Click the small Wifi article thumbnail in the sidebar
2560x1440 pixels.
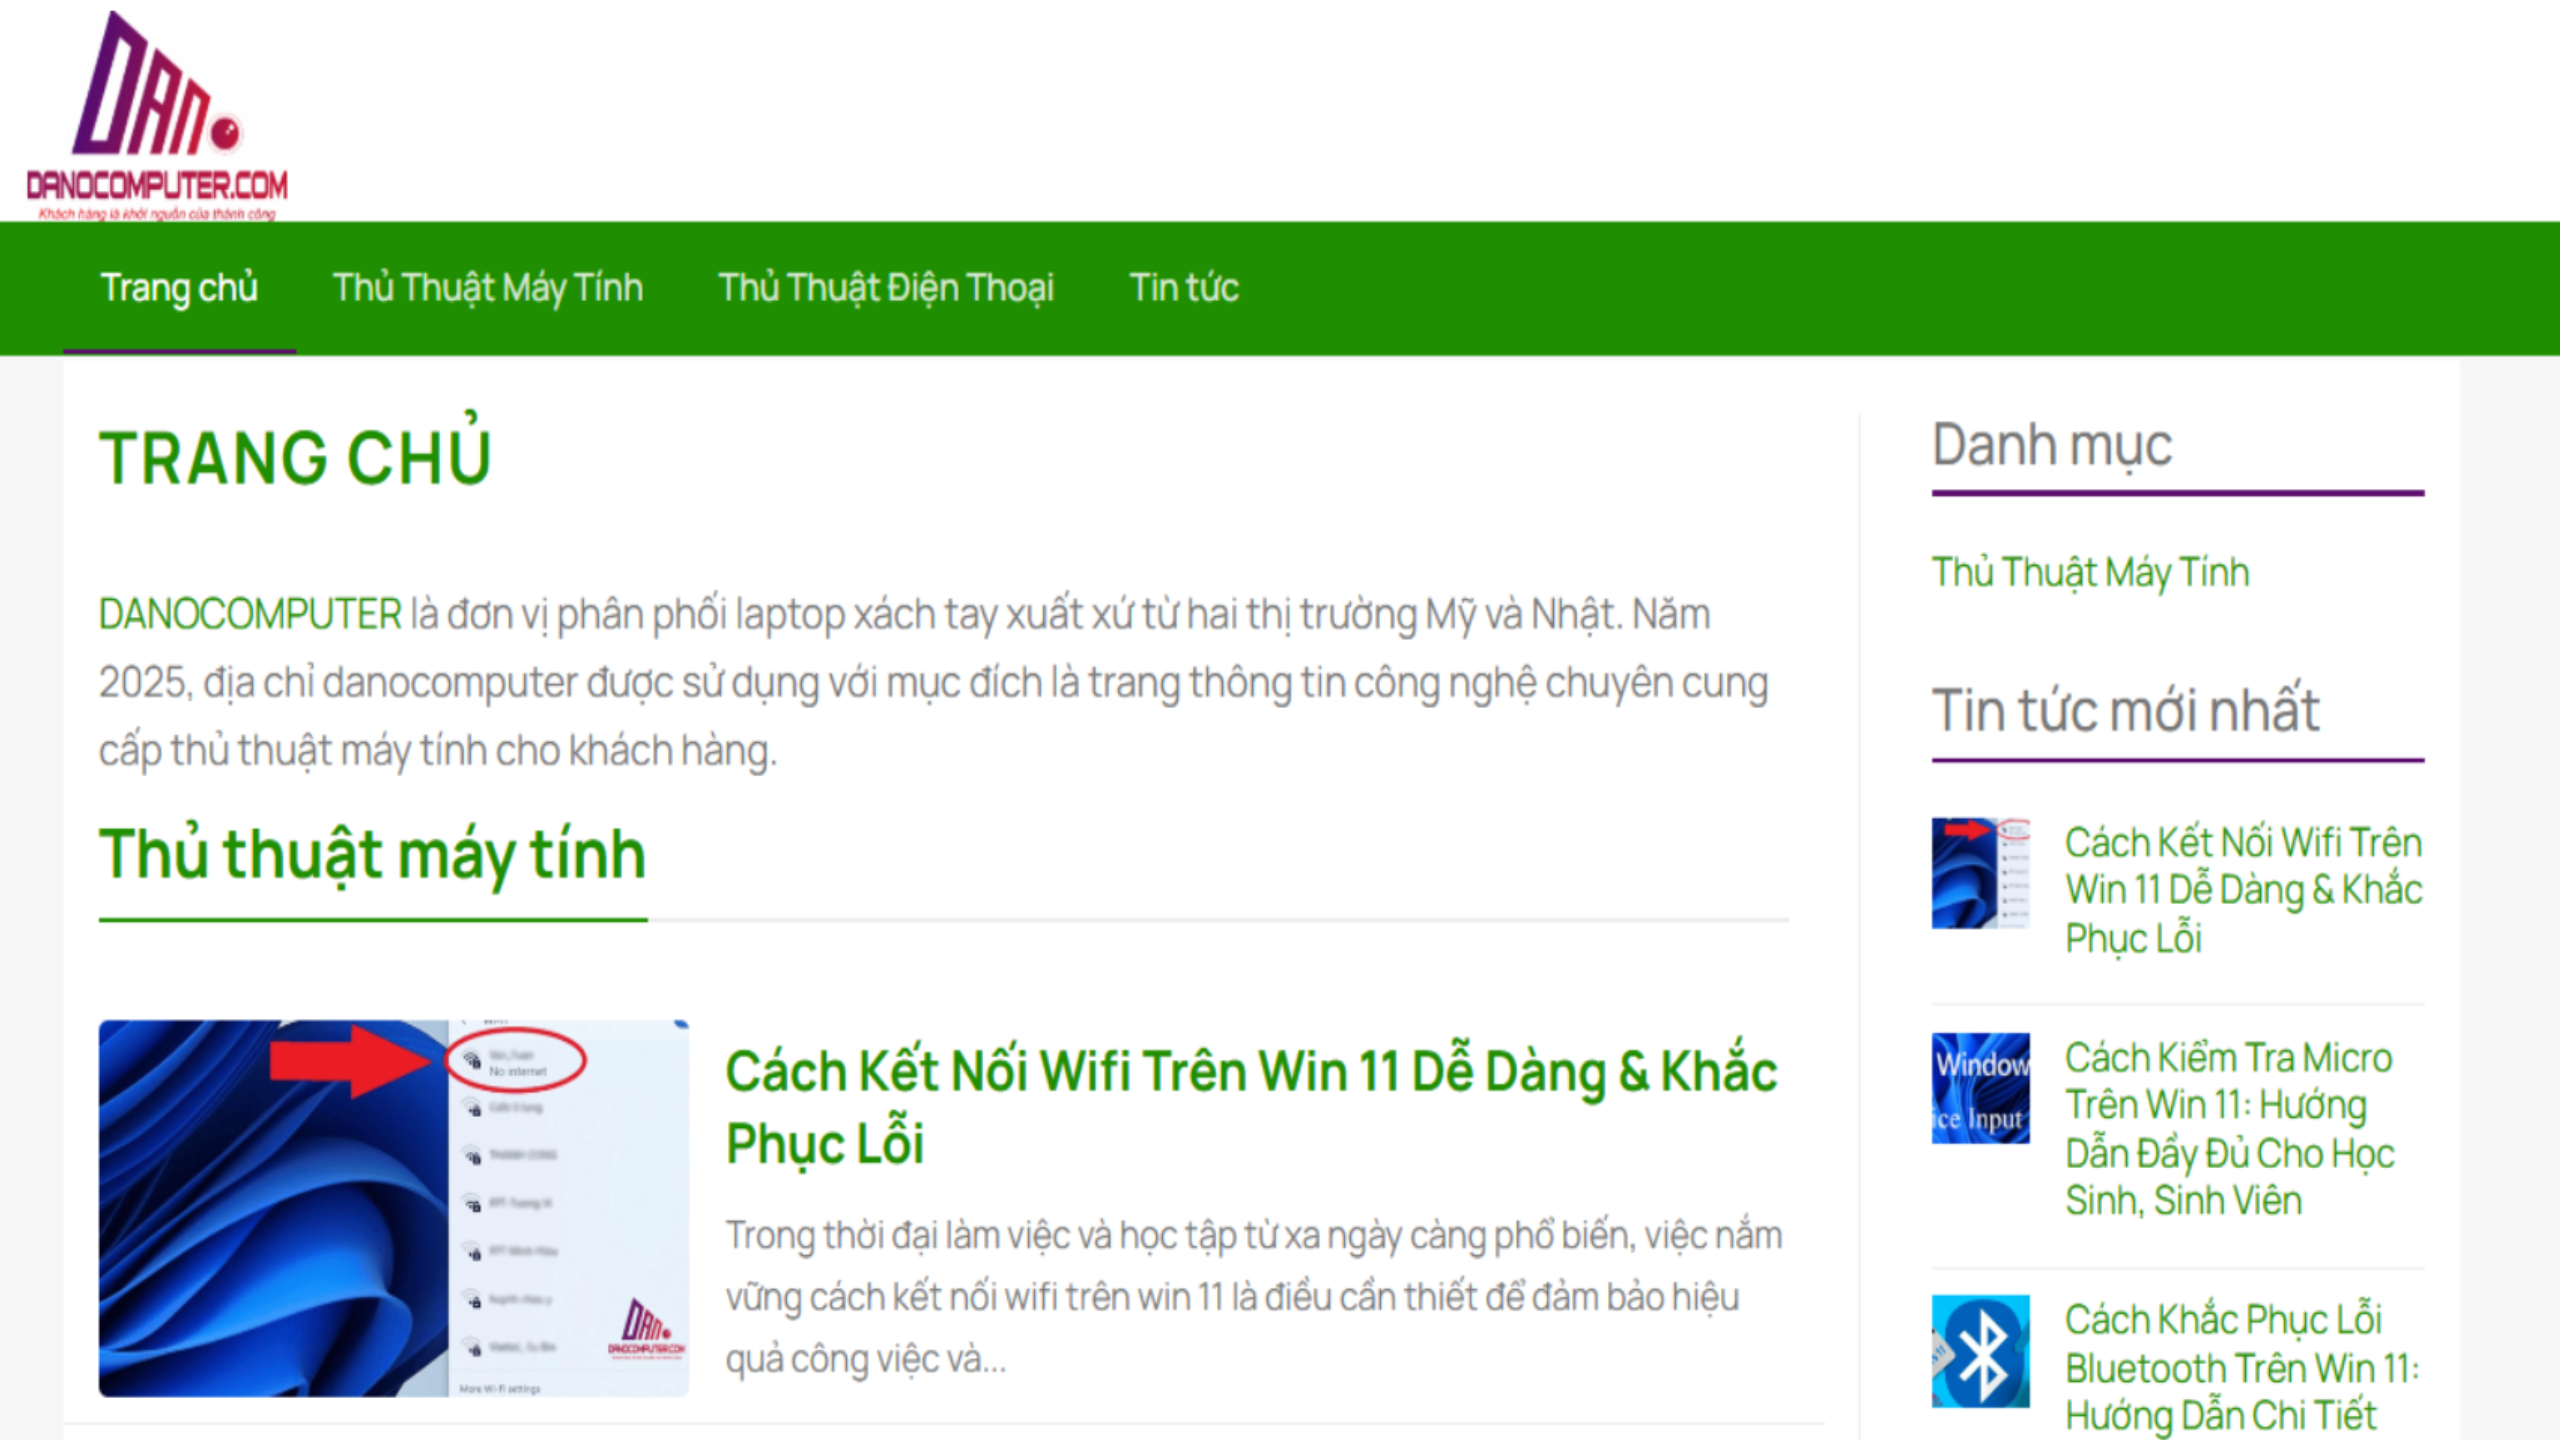pos(1980,873)
